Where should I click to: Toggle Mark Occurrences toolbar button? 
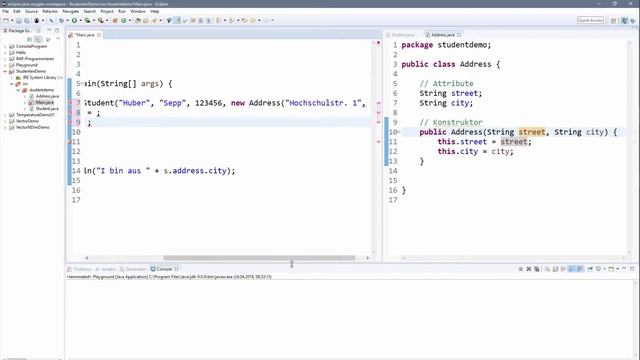[x=177, y=20]
